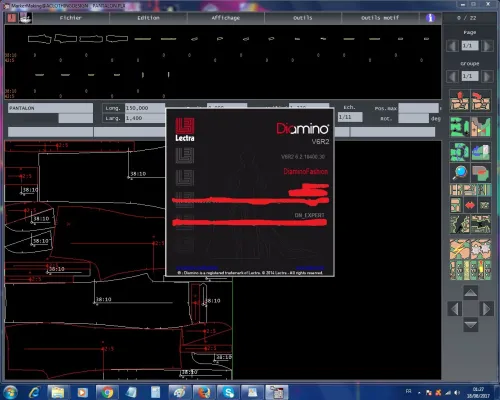
Task: Open the Outils motif menu
Action: point(380,18)
